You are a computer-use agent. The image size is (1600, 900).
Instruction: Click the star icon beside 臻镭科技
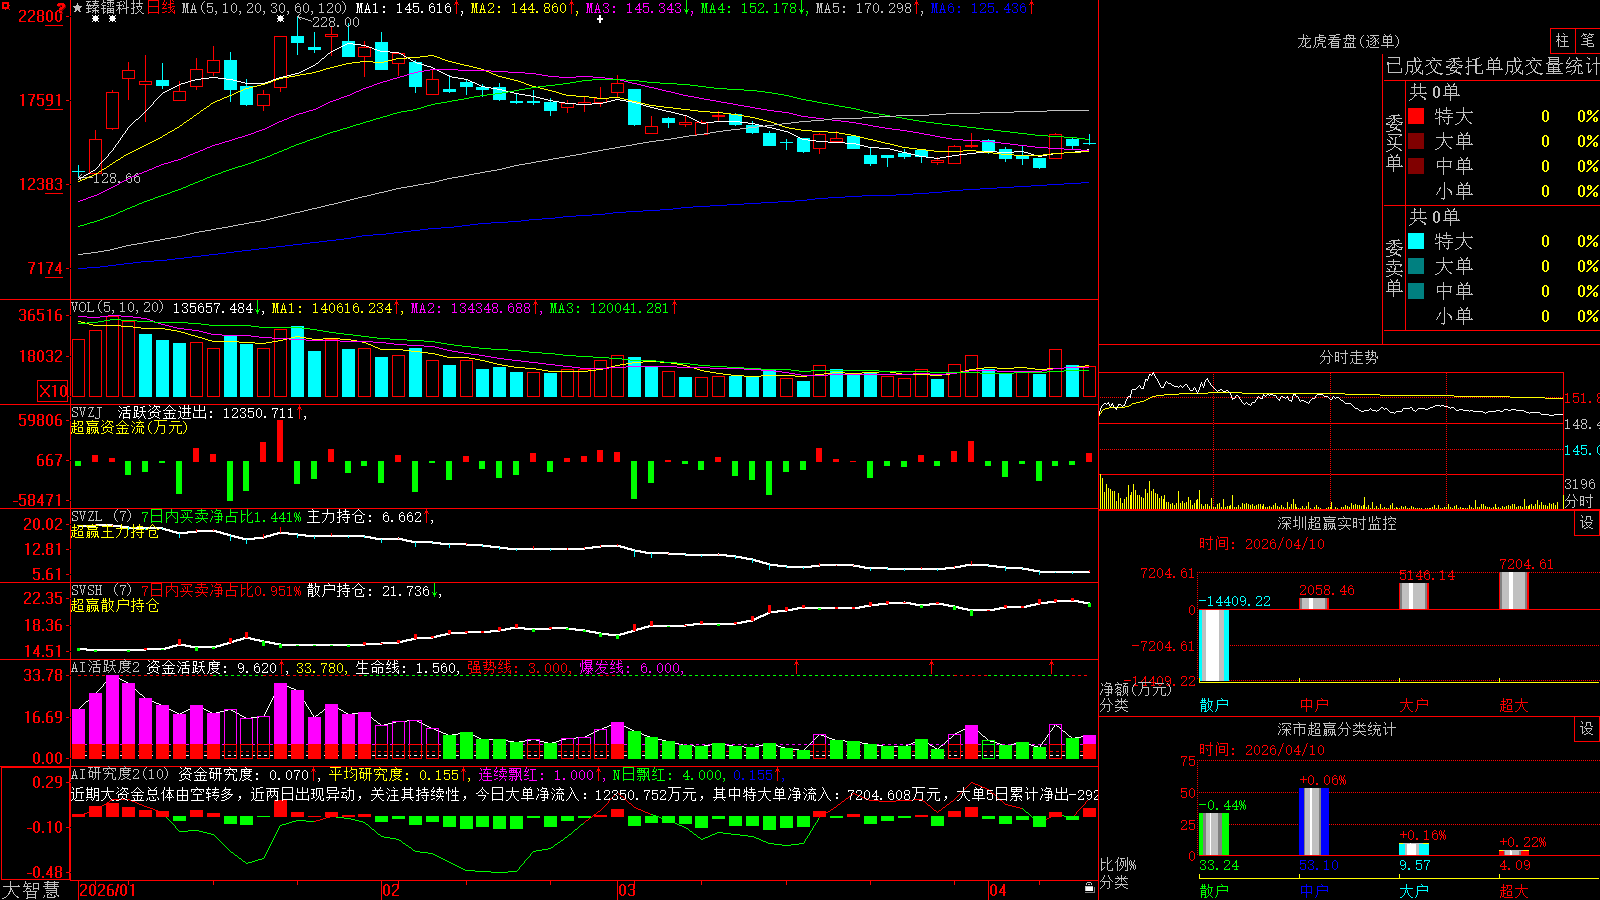(x=78, y=8)
